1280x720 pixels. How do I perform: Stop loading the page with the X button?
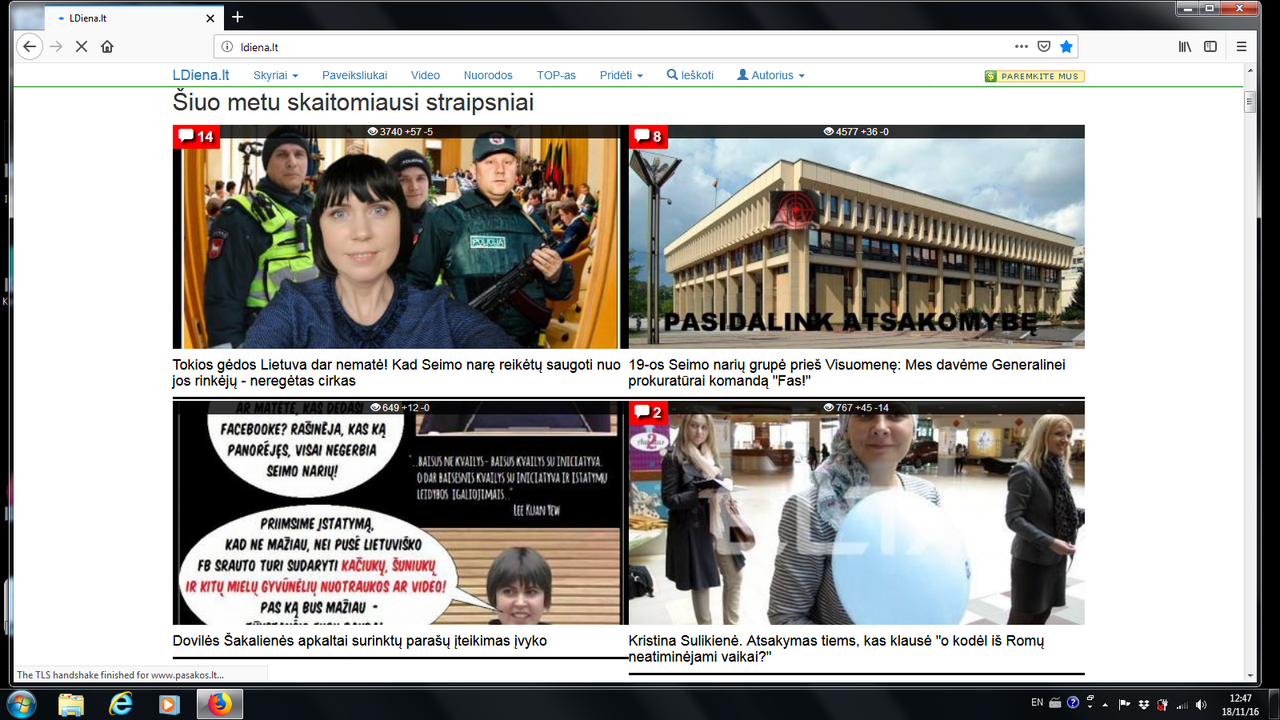point(82,46)
